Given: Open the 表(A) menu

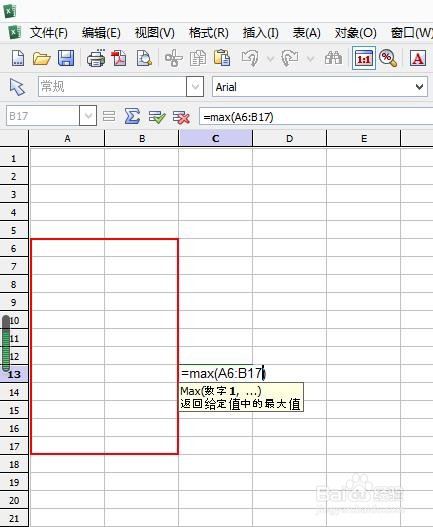Looking at the screenshot, I should coord(306,33).
